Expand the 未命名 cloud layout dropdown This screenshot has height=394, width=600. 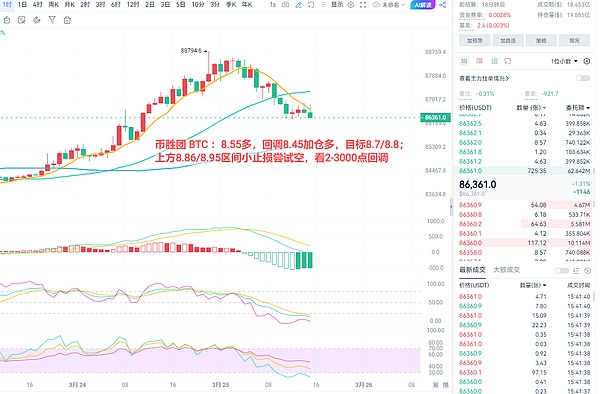click(389, 5)
